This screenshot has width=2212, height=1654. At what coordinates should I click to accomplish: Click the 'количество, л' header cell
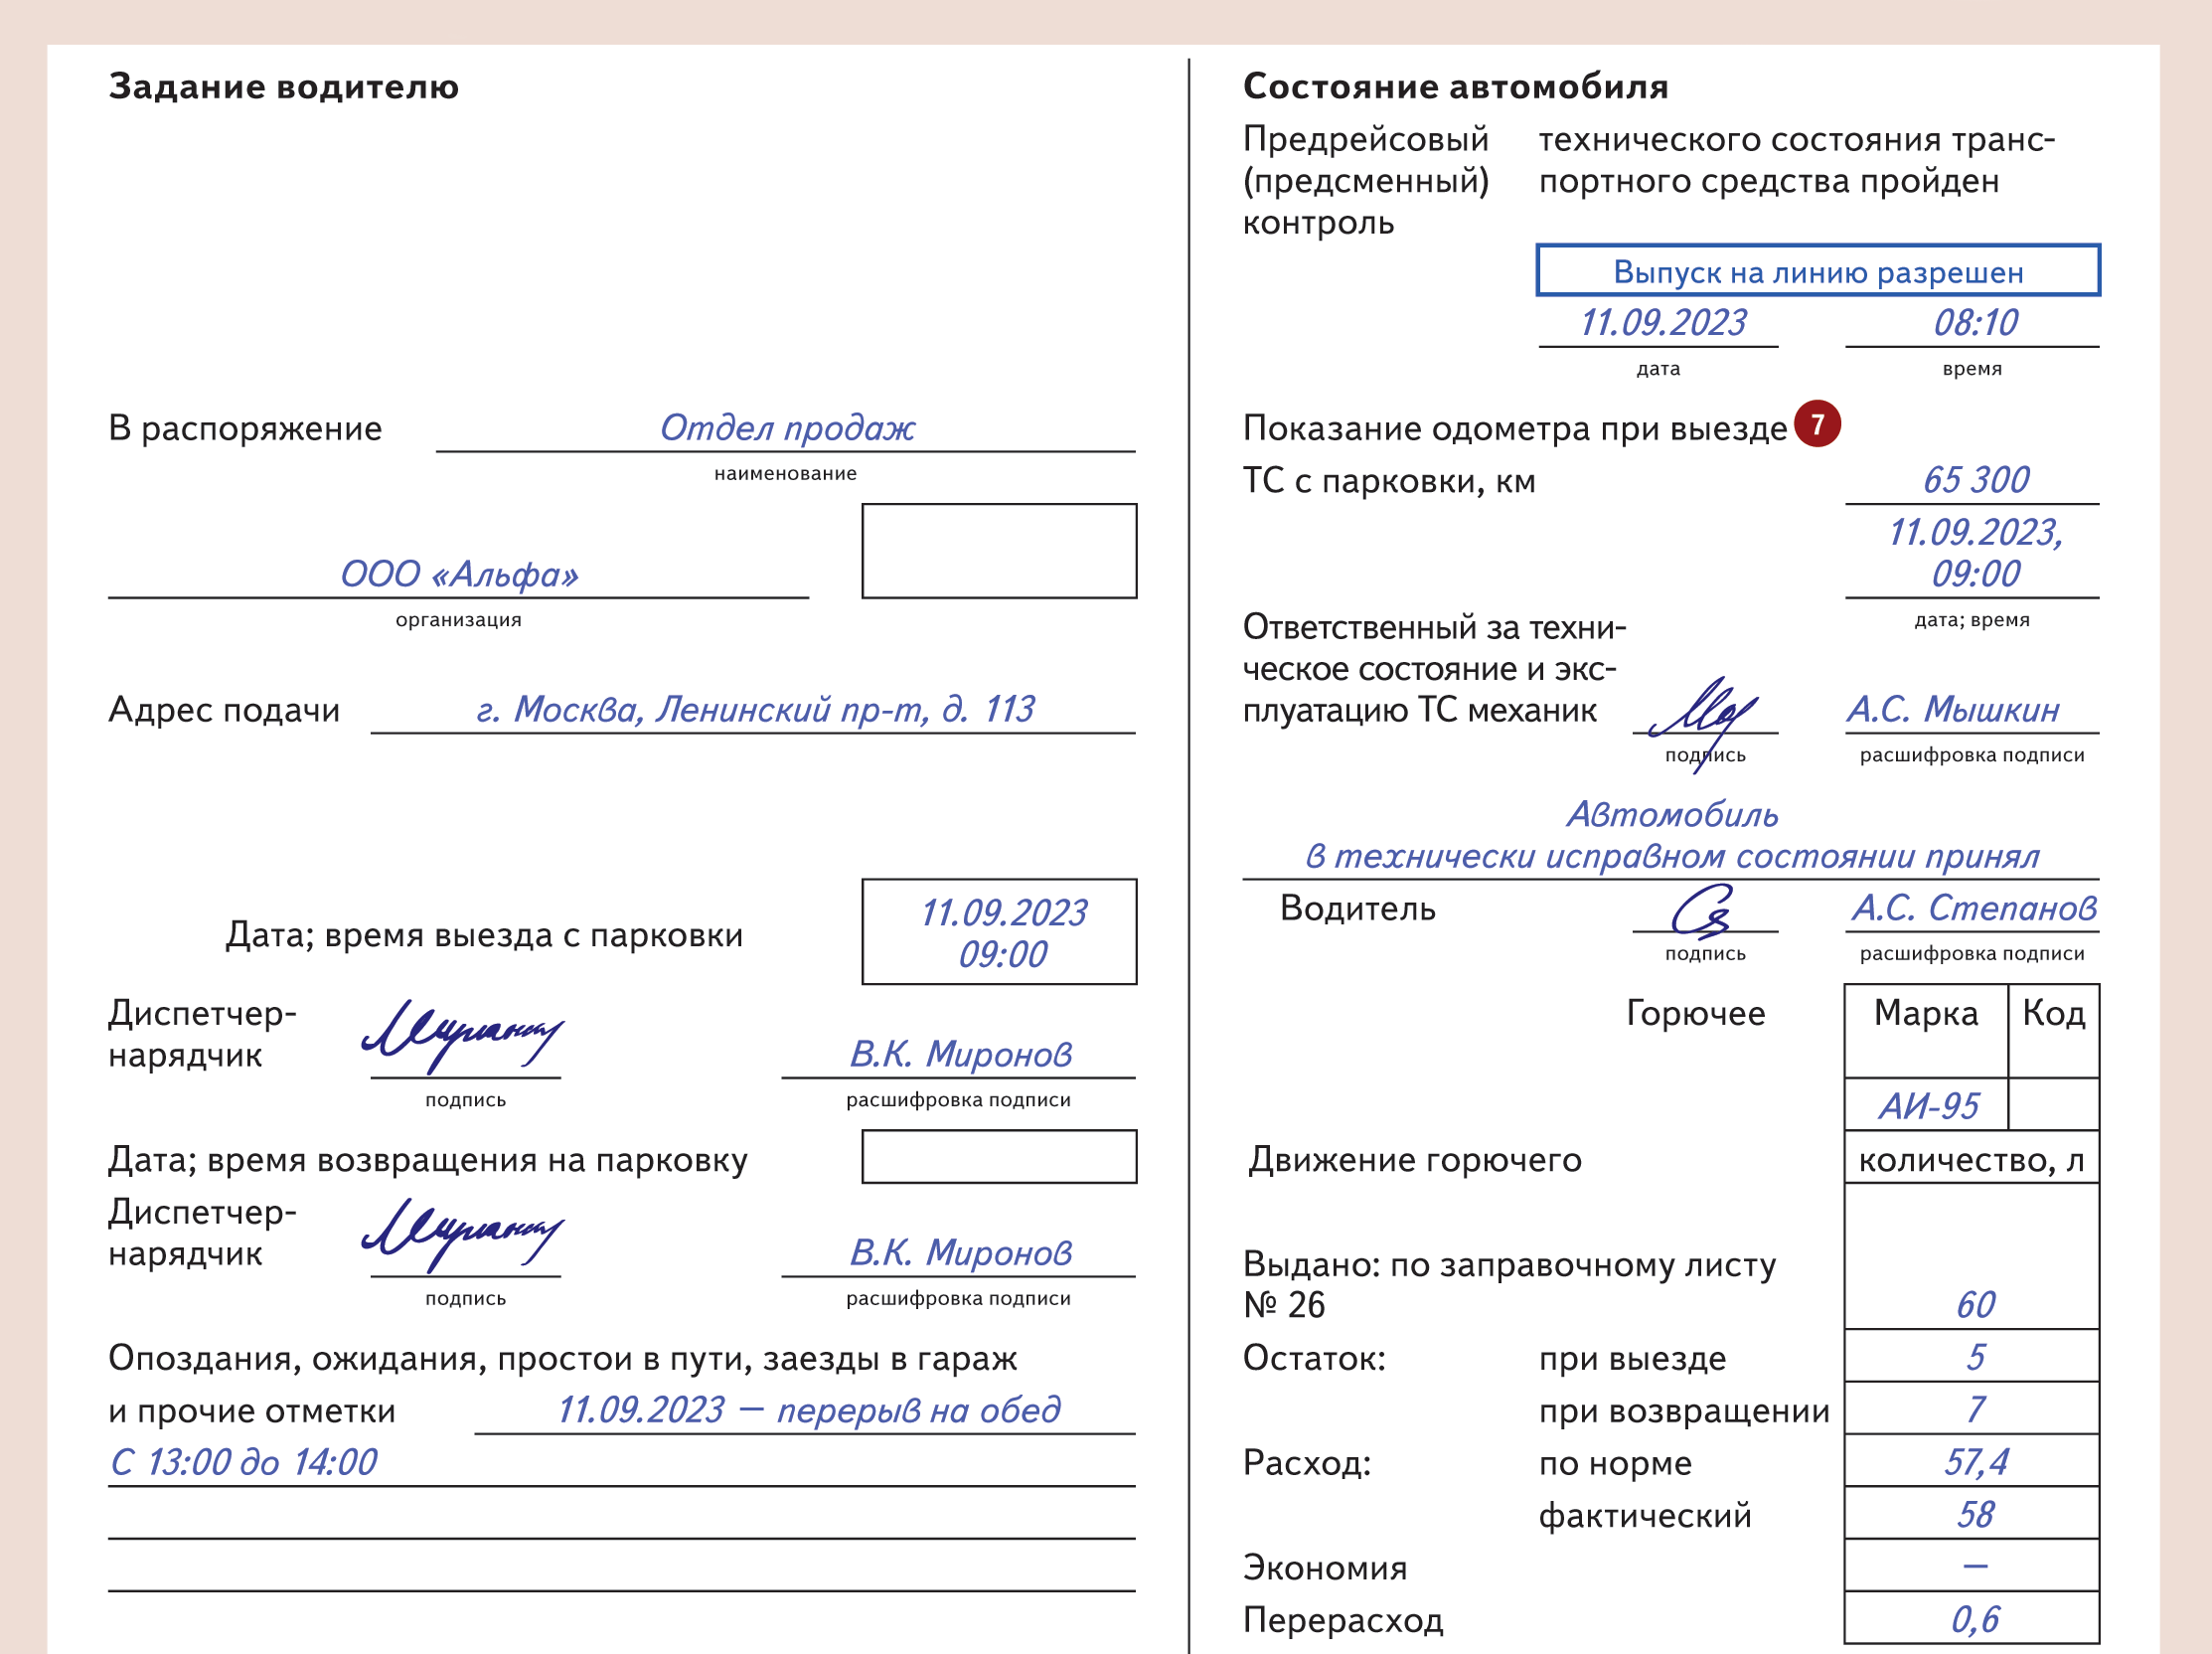[1972, 1158]
